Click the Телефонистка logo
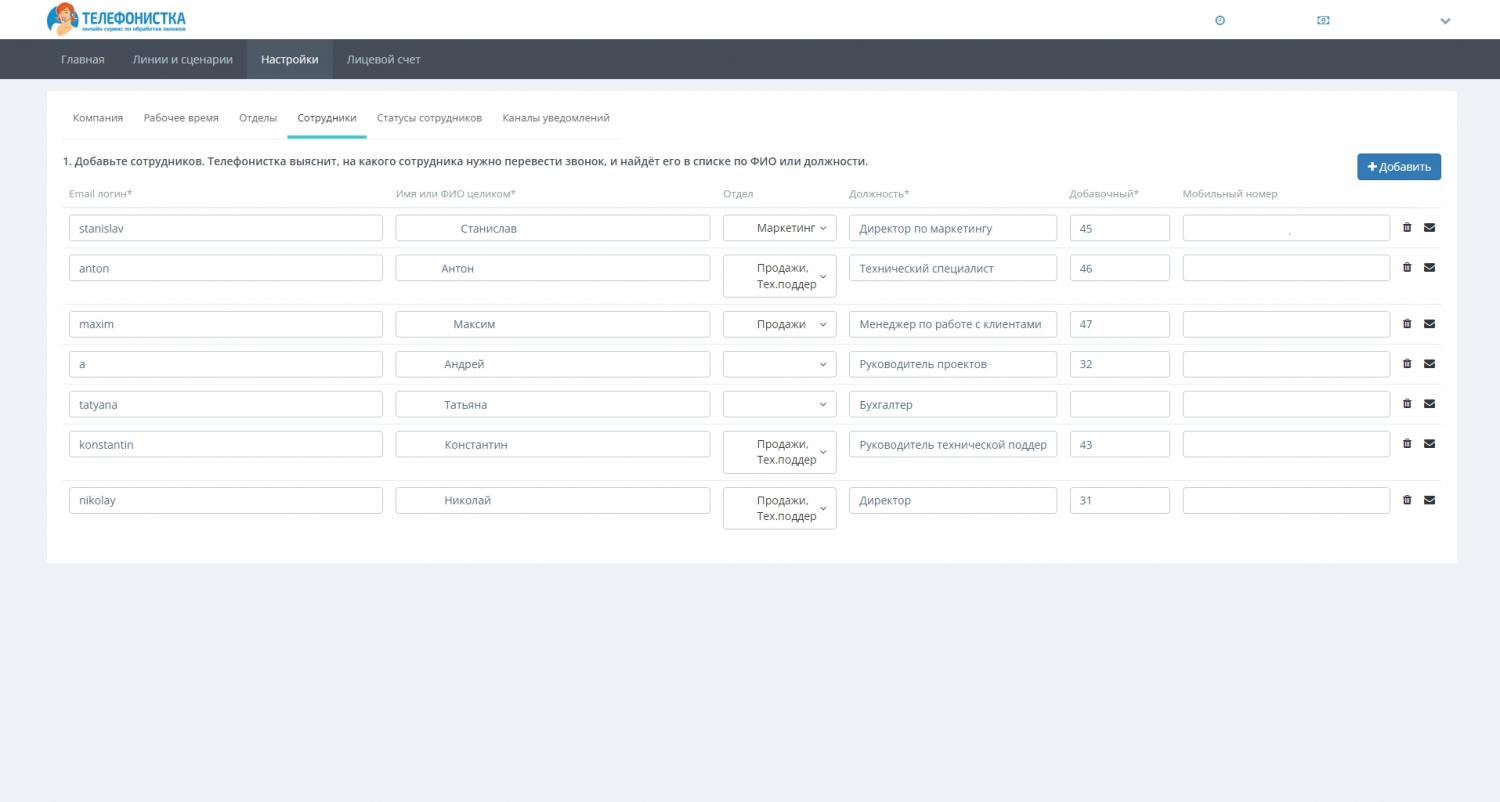Screen dimensions: 1500x802 116,20
